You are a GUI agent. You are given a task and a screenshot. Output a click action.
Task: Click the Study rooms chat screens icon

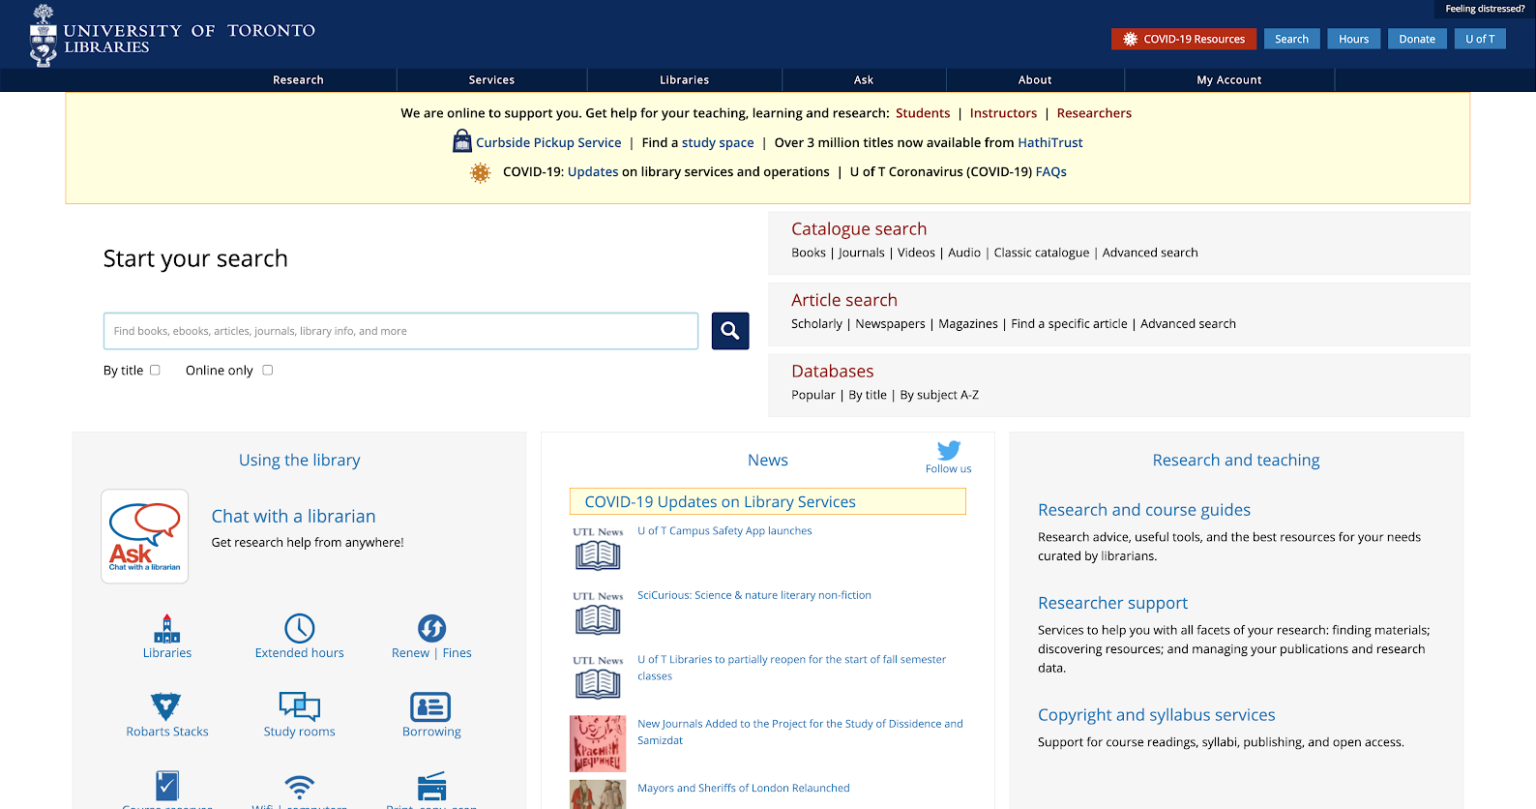(x=299, y=707)
